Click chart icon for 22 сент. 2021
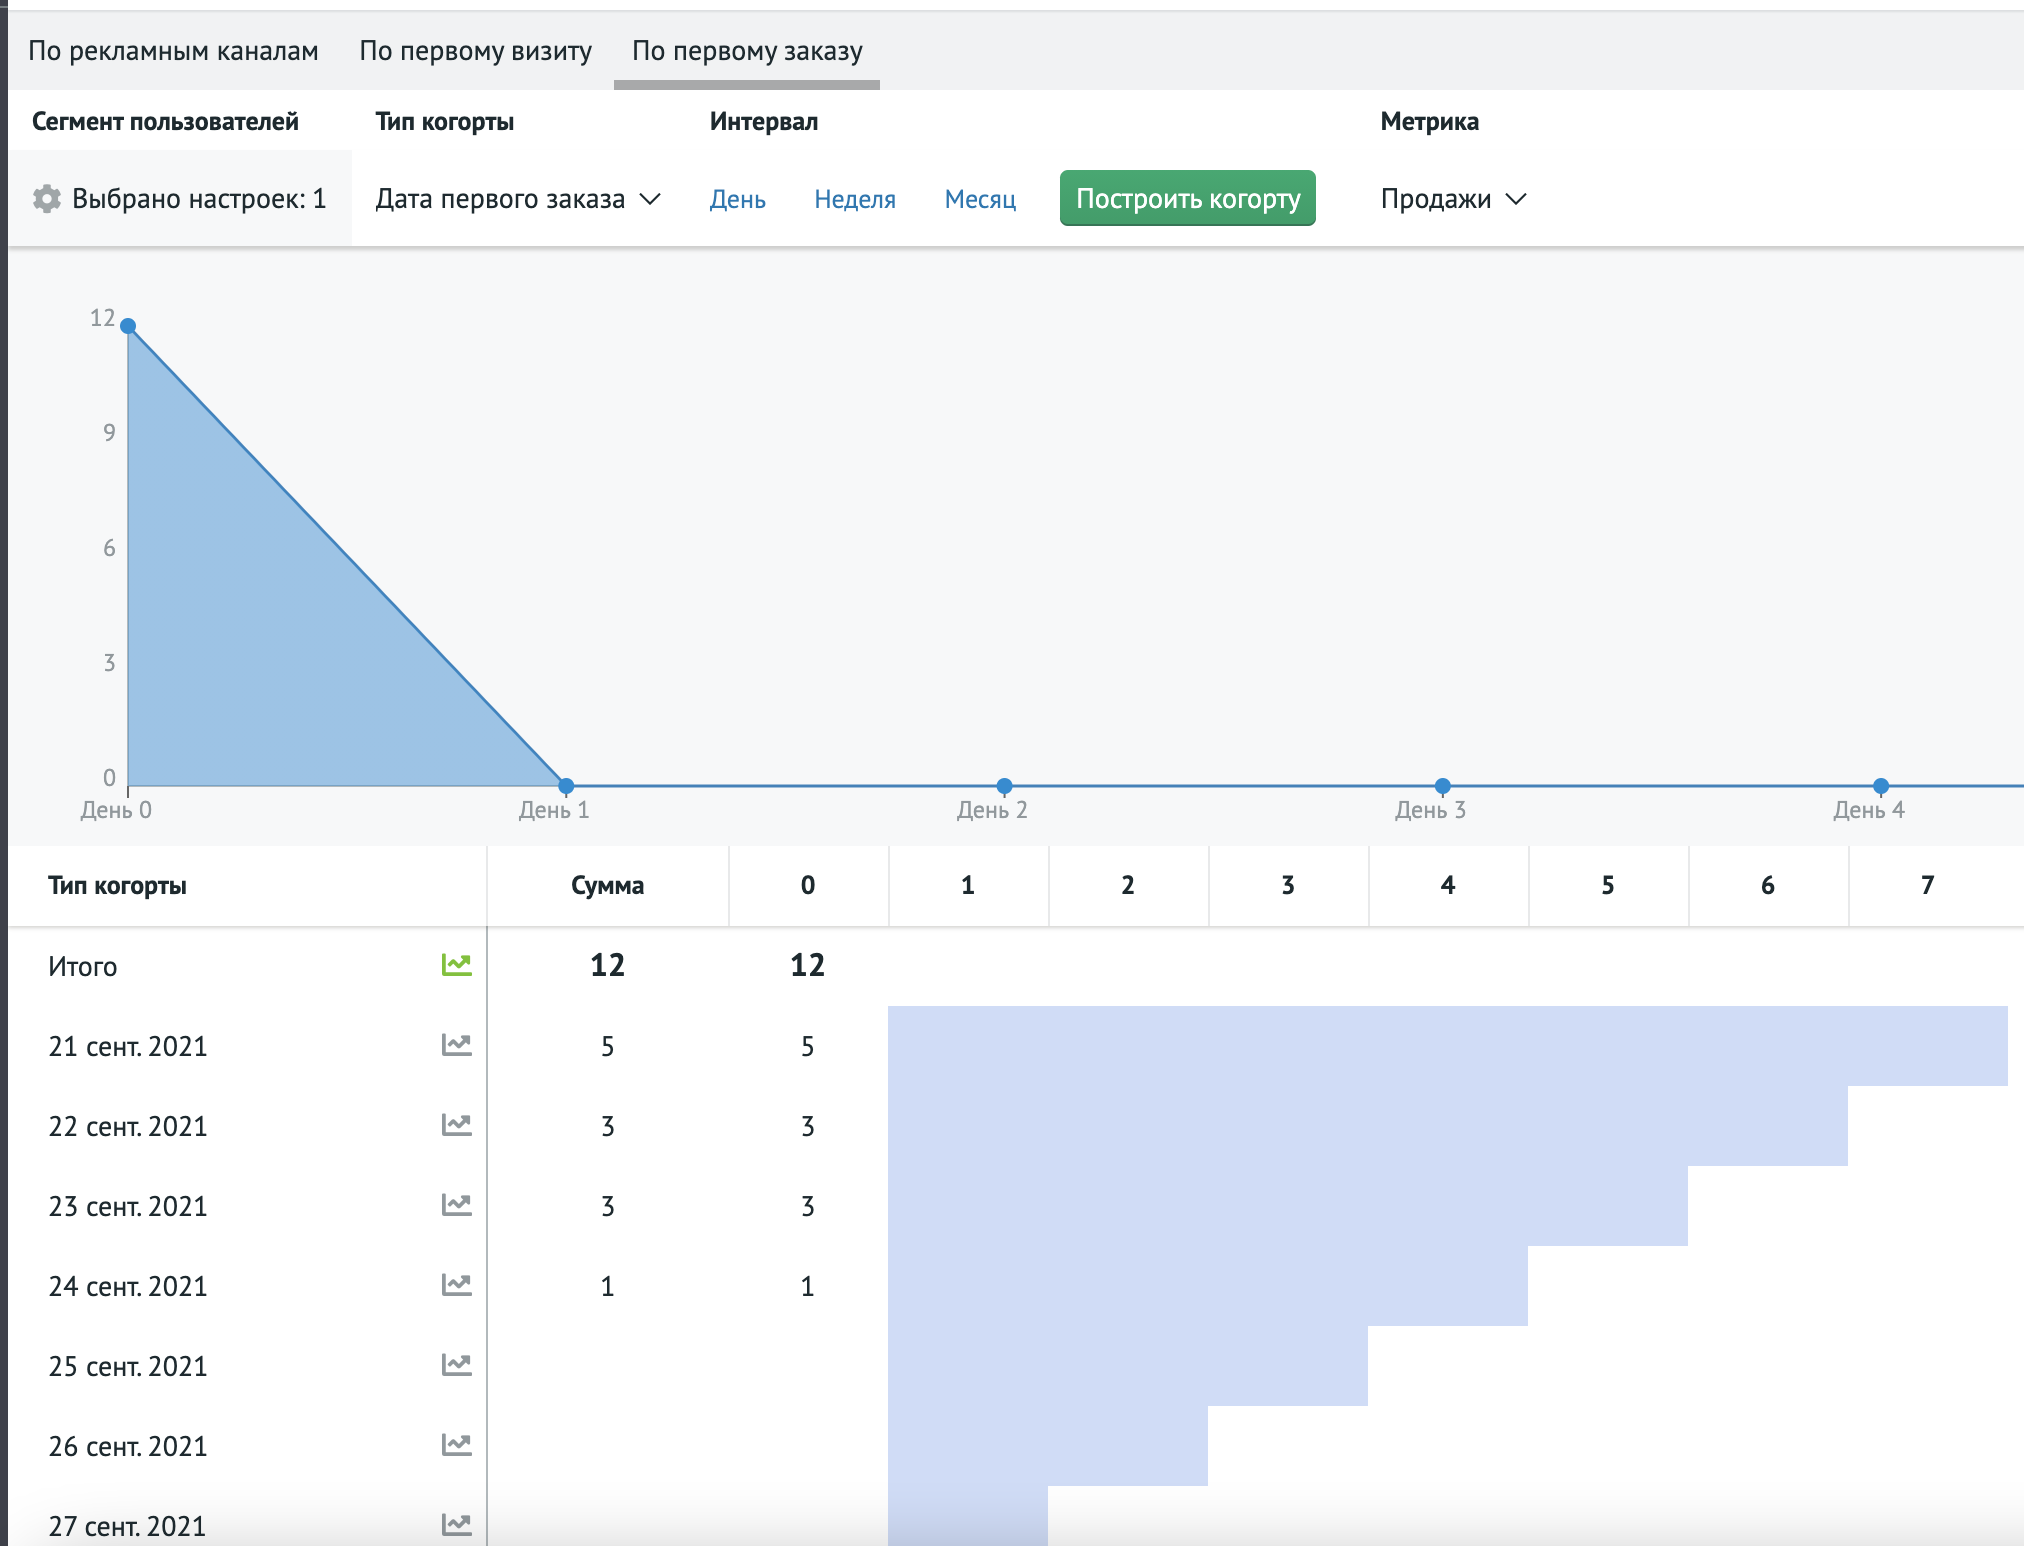 (x=457, y=1125)
